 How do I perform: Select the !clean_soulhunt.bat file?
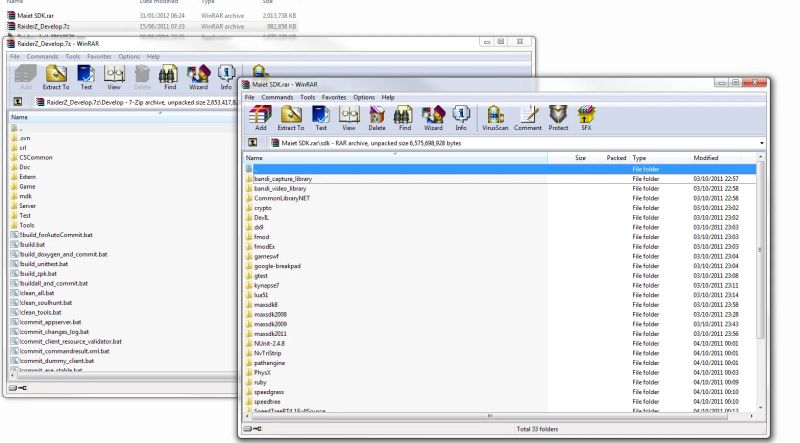pos(45,303)
